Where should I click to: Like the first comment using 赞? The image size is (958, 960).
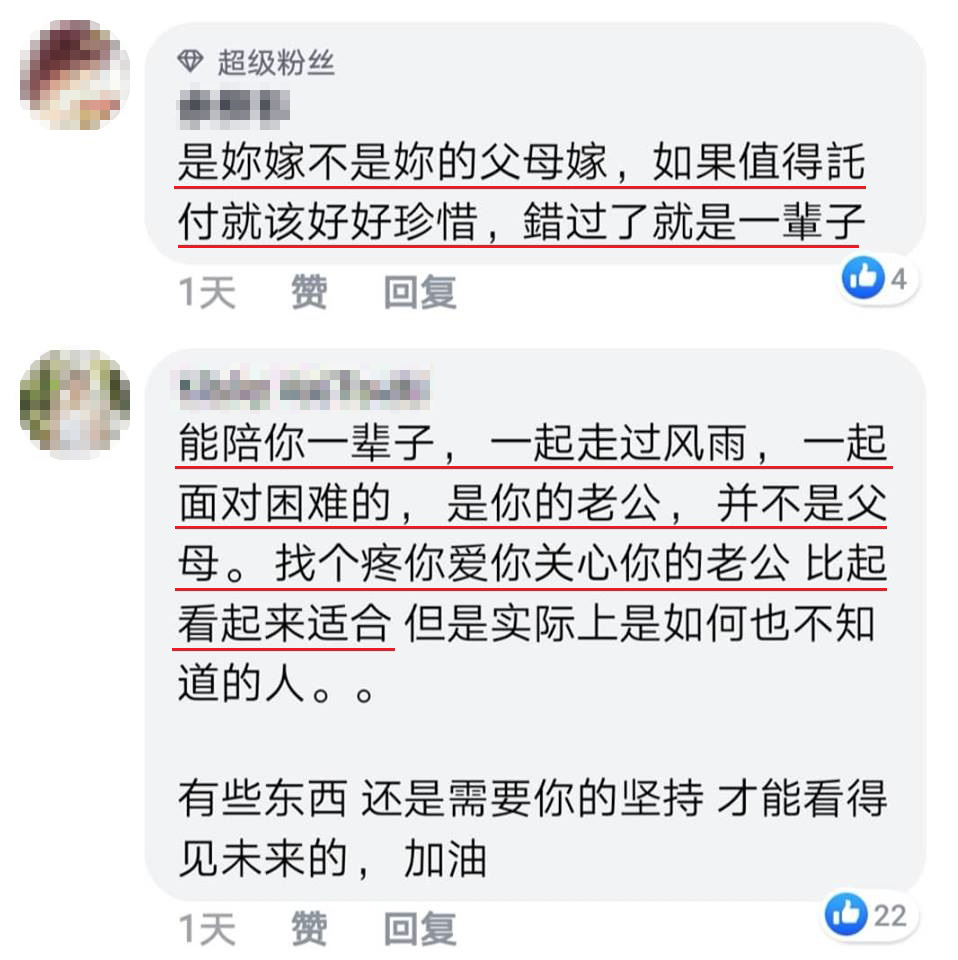click(309, 292)
